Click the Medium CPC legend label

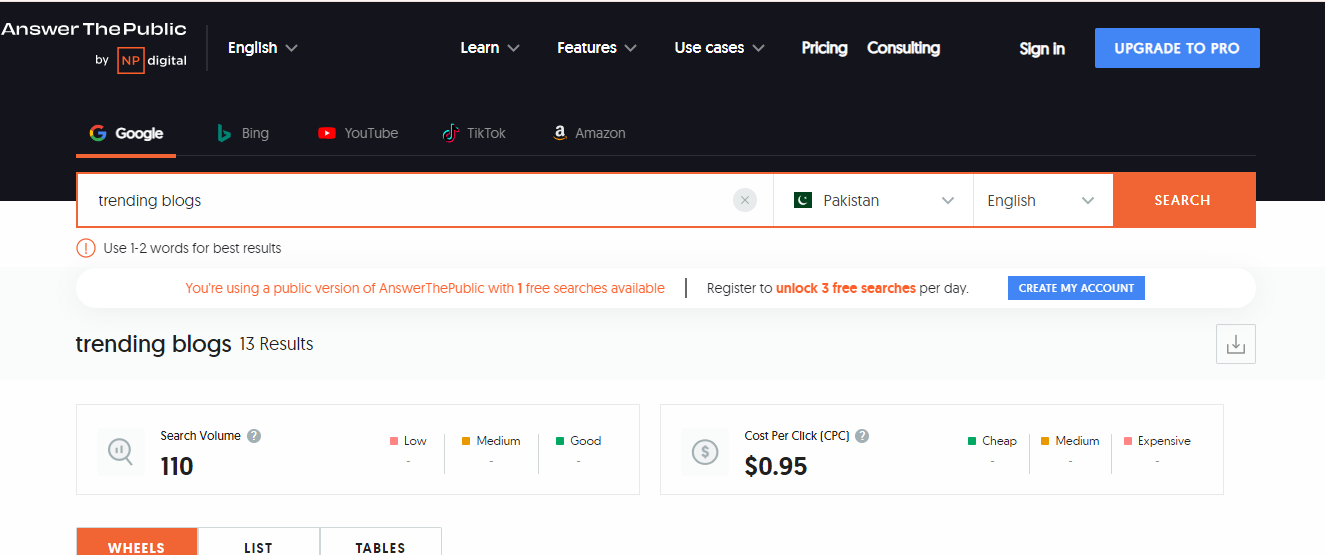coord(1077,441)
